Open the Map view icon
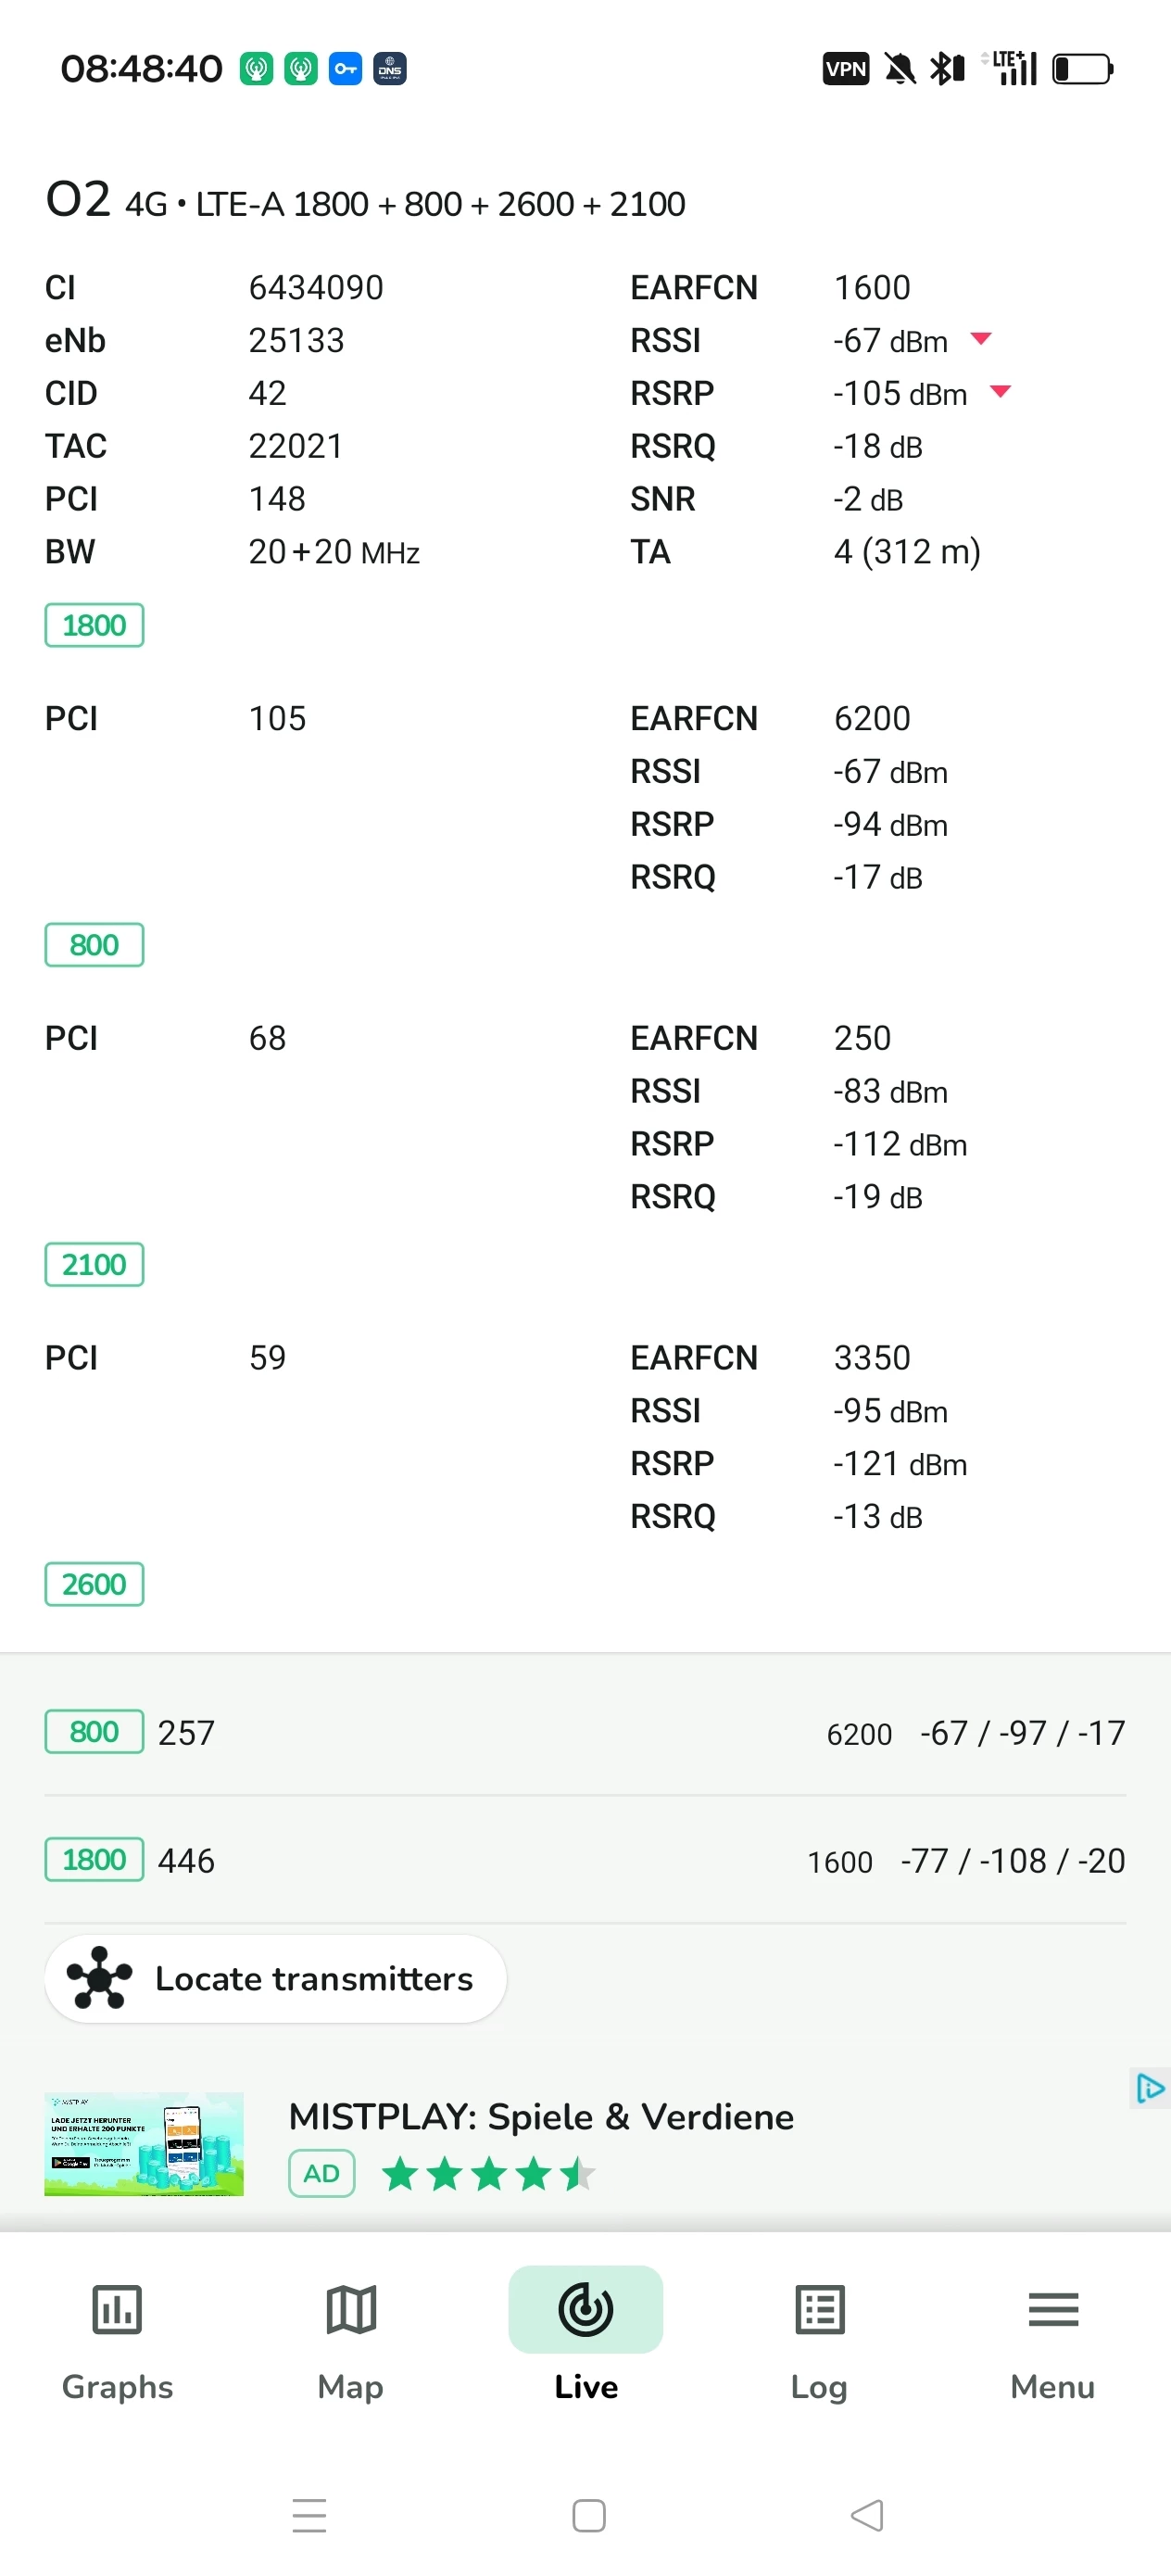 click(x=351, y=2310)
